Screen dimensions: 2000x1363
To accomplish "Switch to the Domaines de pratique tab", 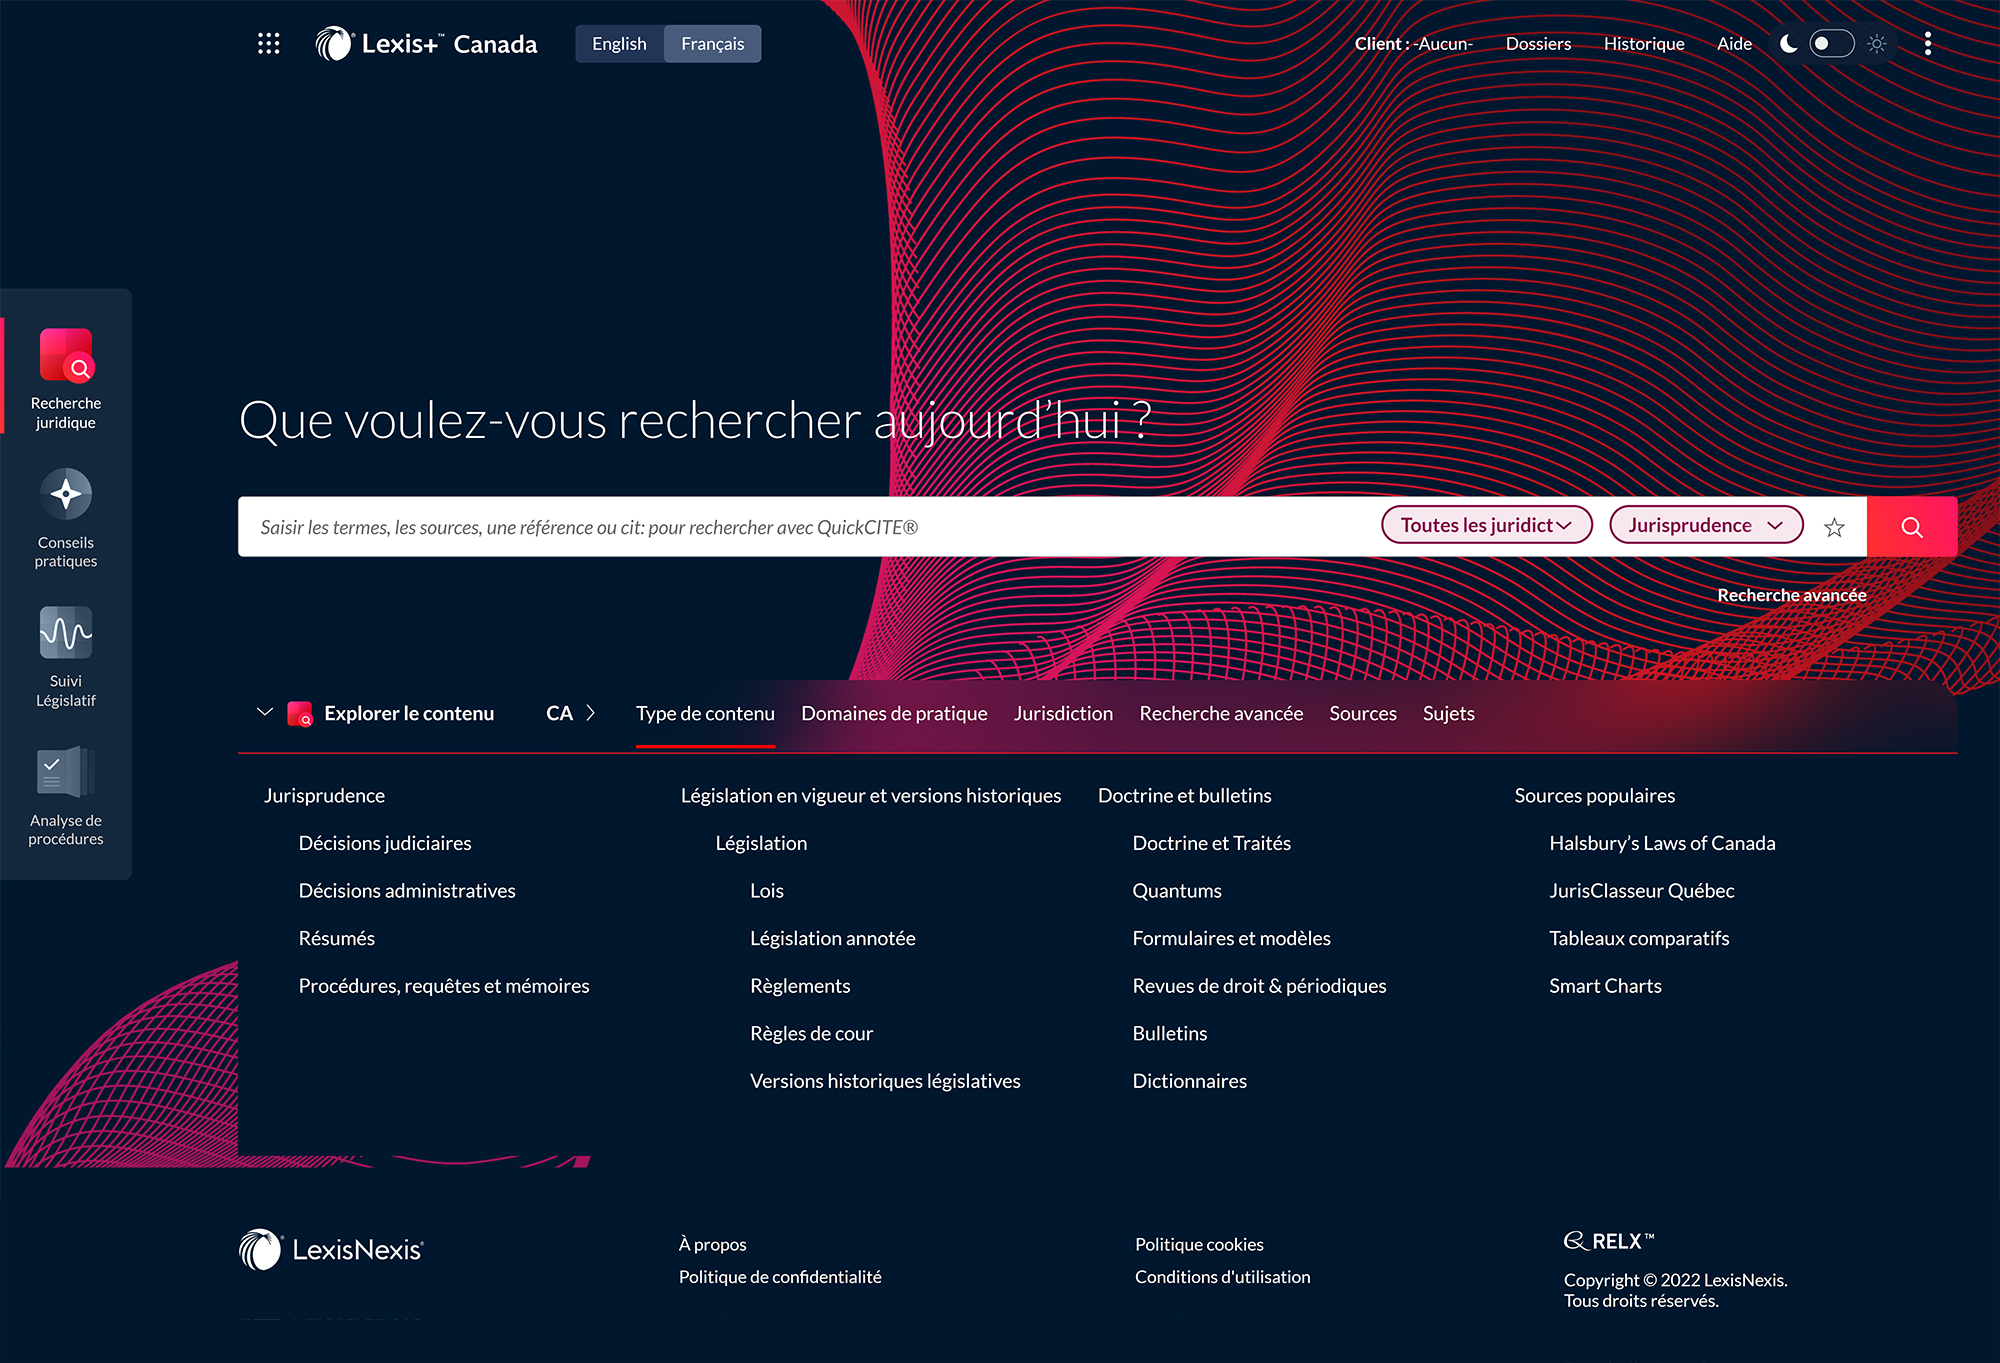I will coord(893,713).
